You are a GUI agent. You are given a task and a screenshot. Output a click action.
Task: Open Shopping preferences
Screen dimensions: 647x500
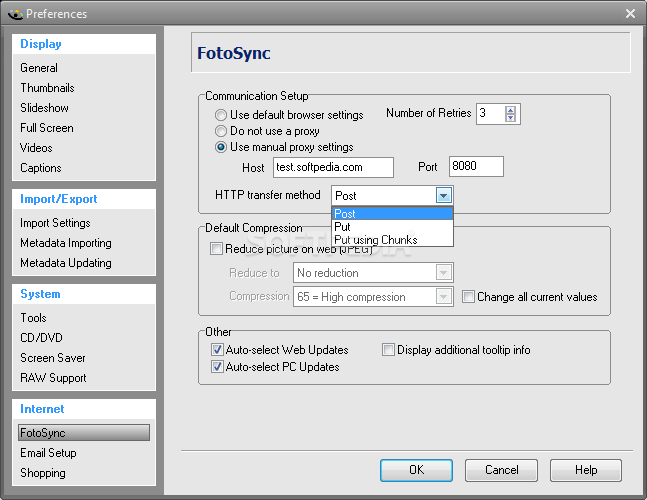pyautogui.click(x=43, y=473)
